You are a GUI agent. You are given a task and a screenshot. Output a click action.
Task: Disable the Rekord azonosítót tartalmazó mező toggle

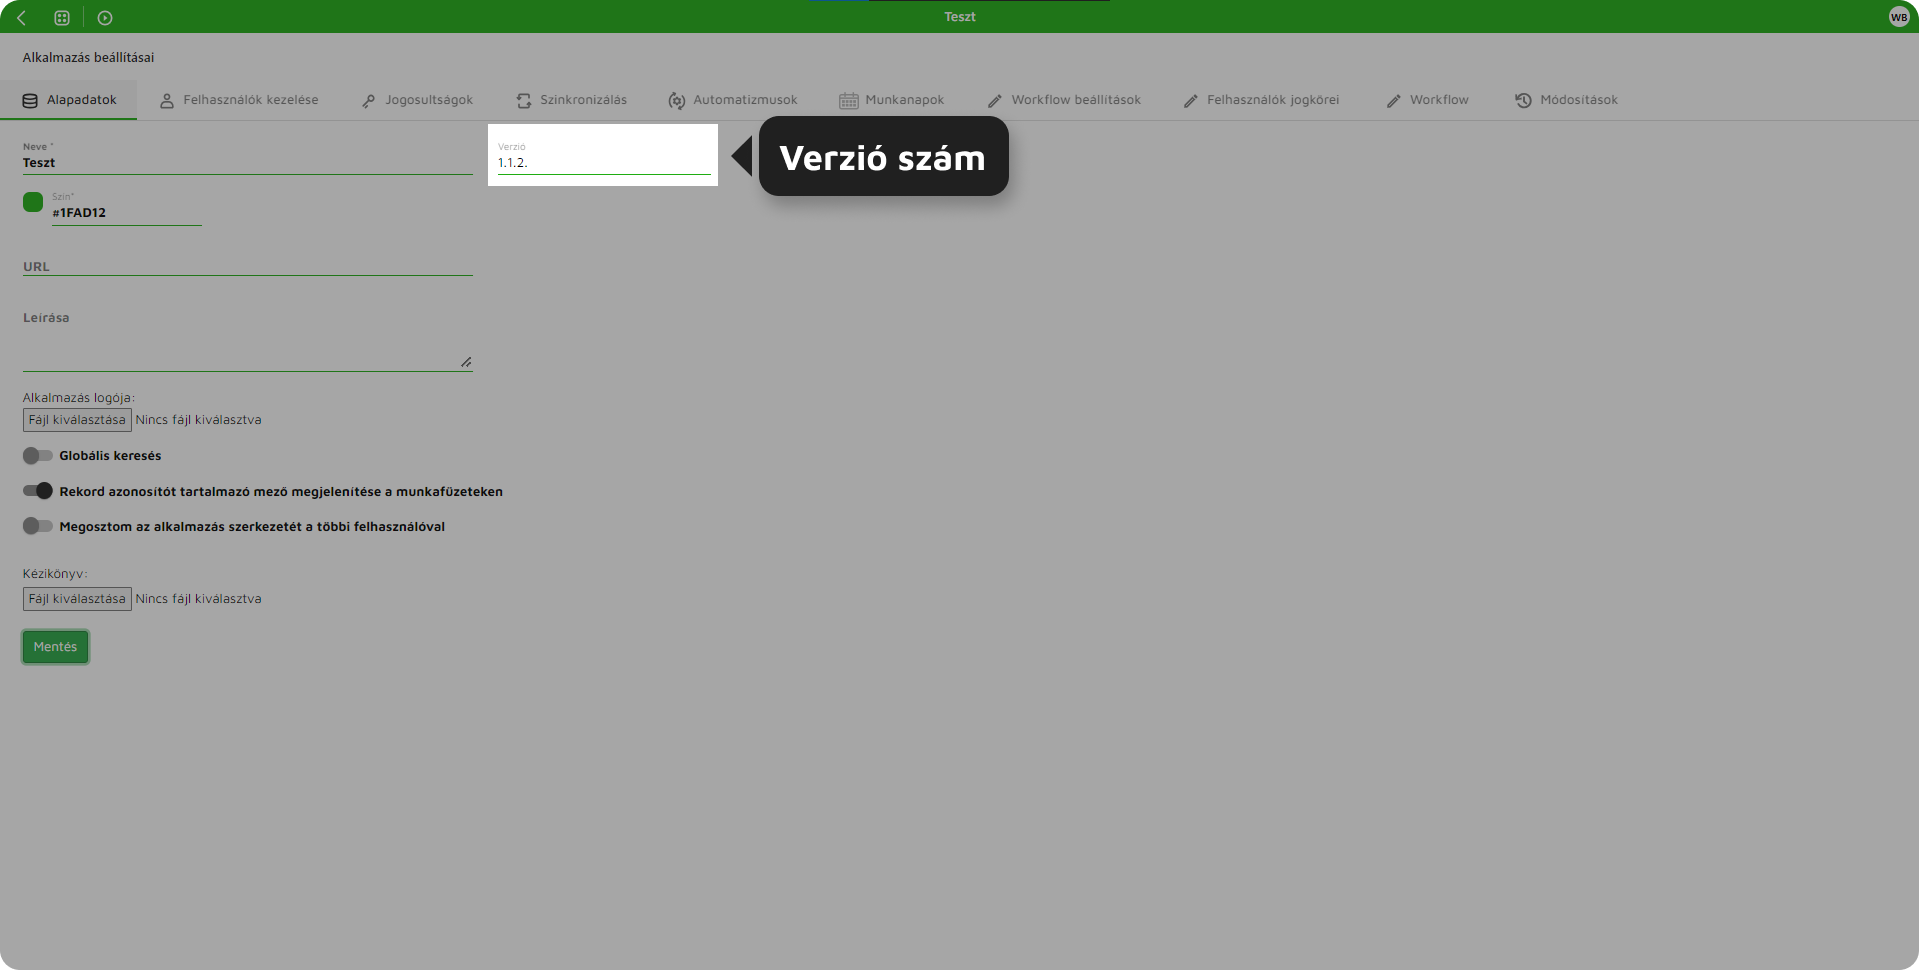[x=38, y=491]
